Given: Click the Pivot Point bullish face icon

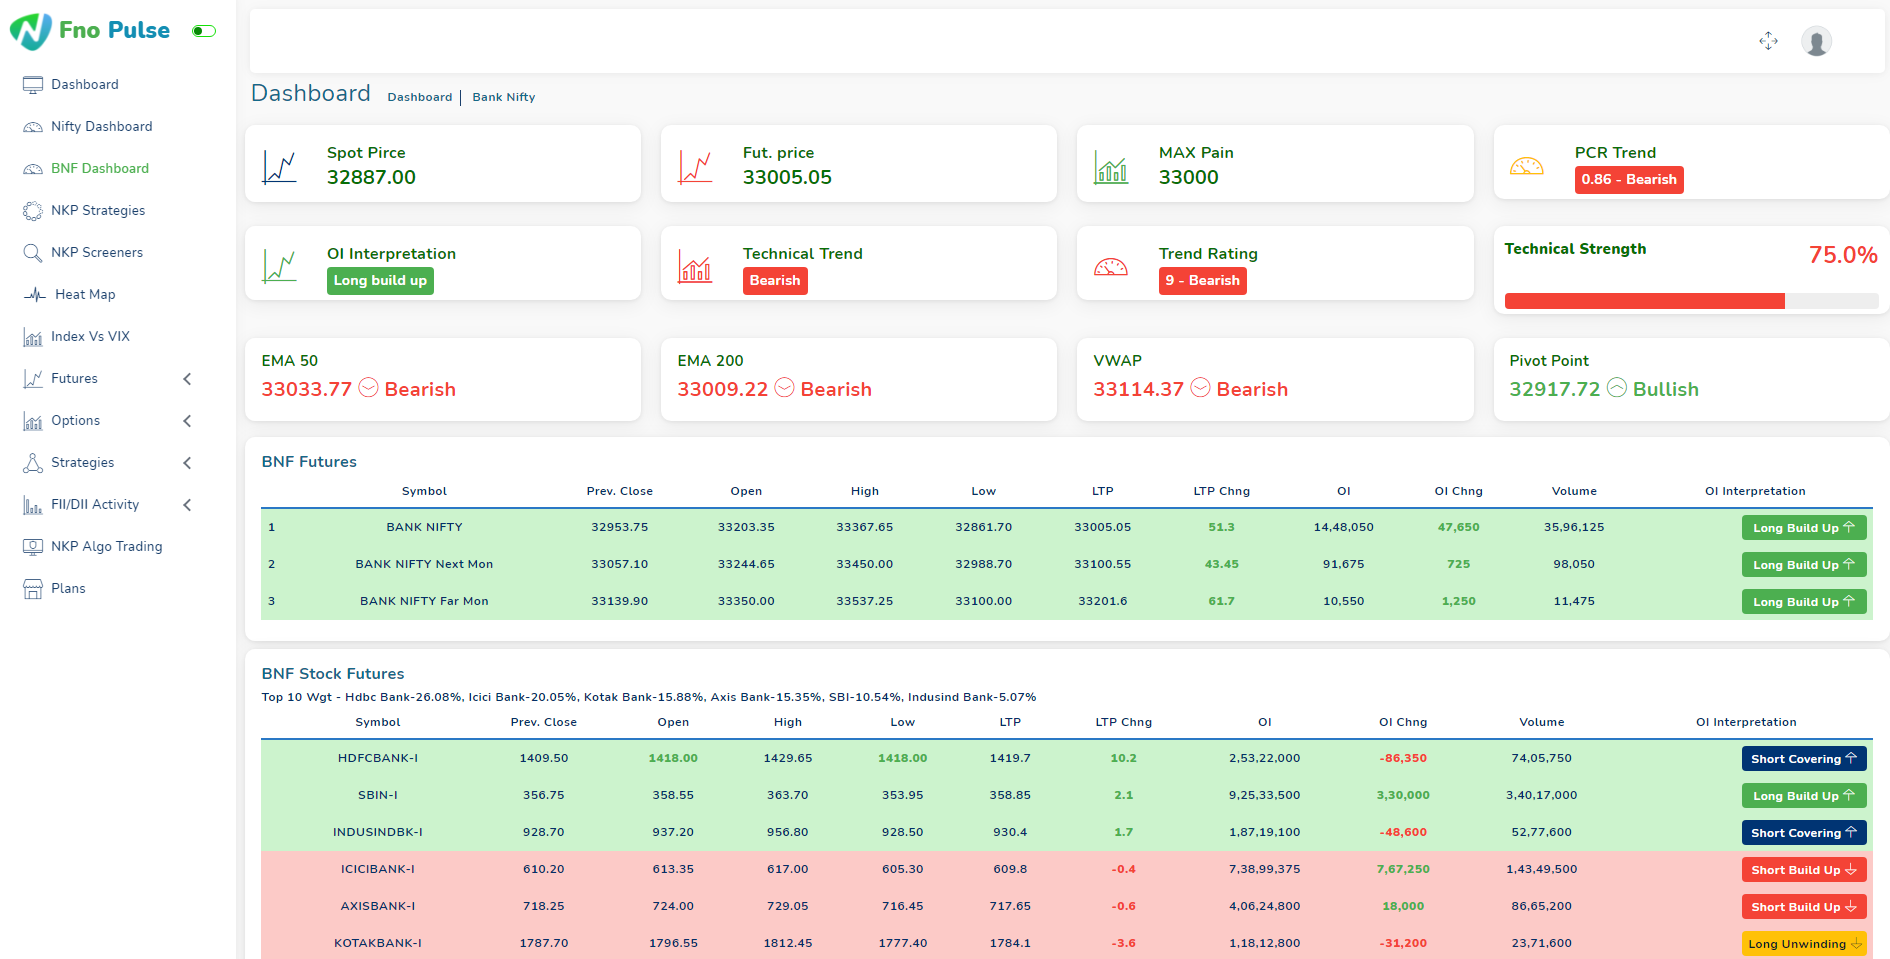Looking at the screenshot, I should tap(1617, 388).
